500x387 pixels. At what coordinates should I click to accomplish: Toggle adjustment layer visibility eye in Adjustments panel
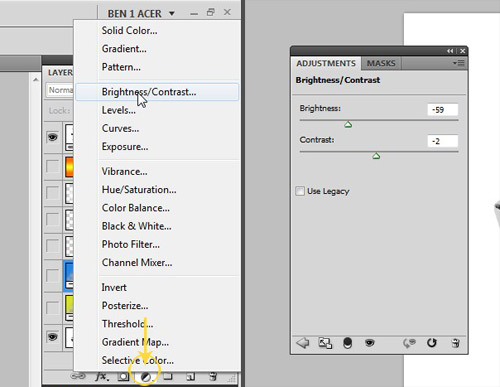369,343
